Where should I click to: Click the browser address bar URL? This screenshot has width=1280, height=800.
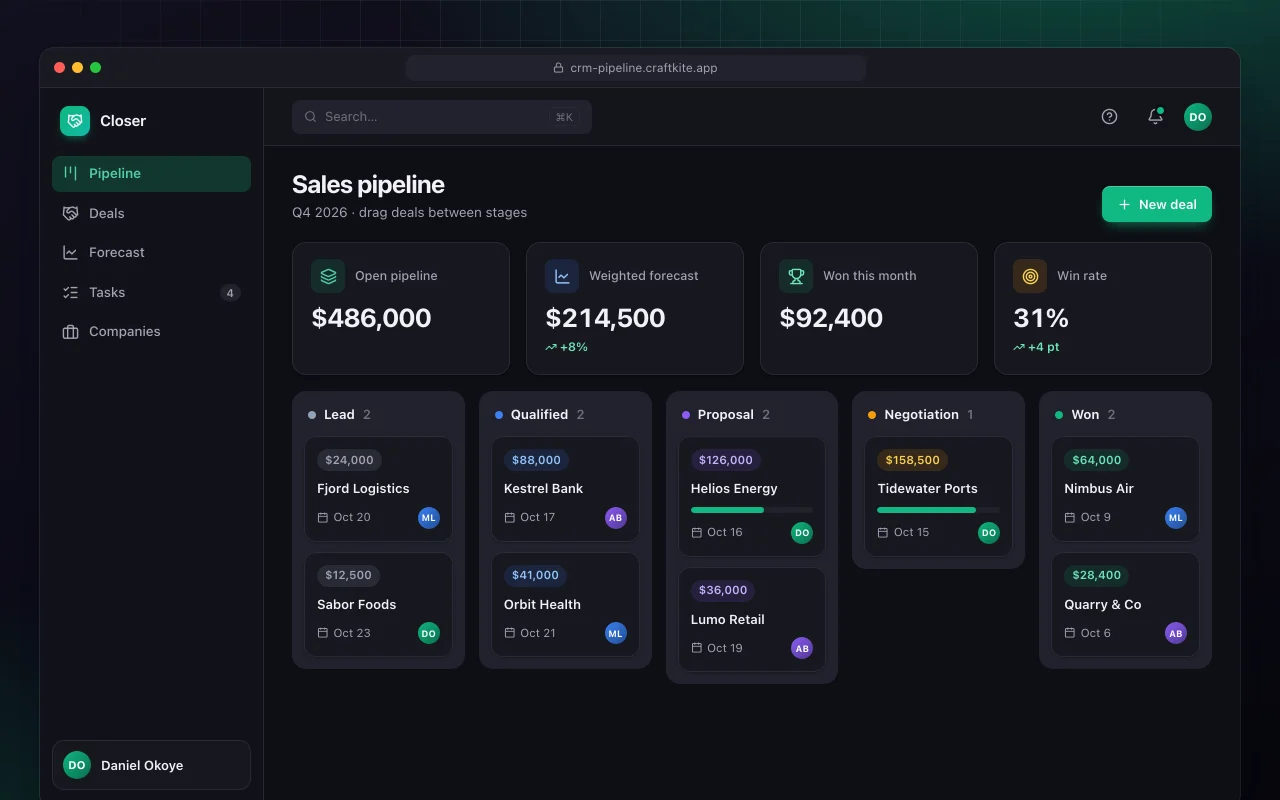tap(636, 68)
